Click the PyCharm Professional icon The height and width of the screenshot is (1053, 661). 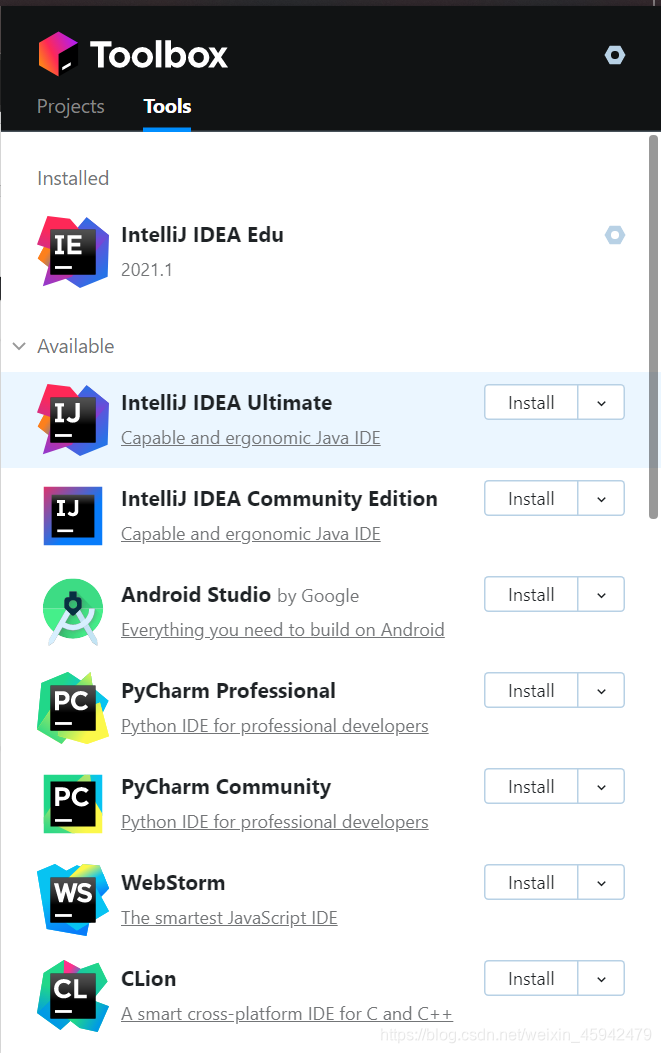73,708
